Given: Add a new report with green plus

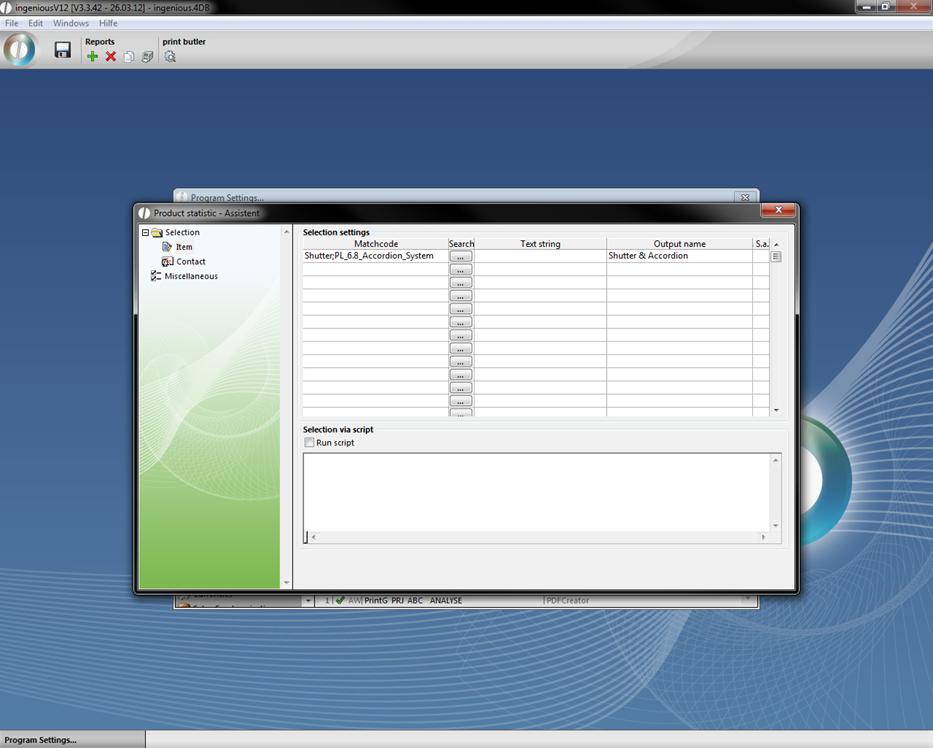Looking at the screenshot, I should click(92, 57).
